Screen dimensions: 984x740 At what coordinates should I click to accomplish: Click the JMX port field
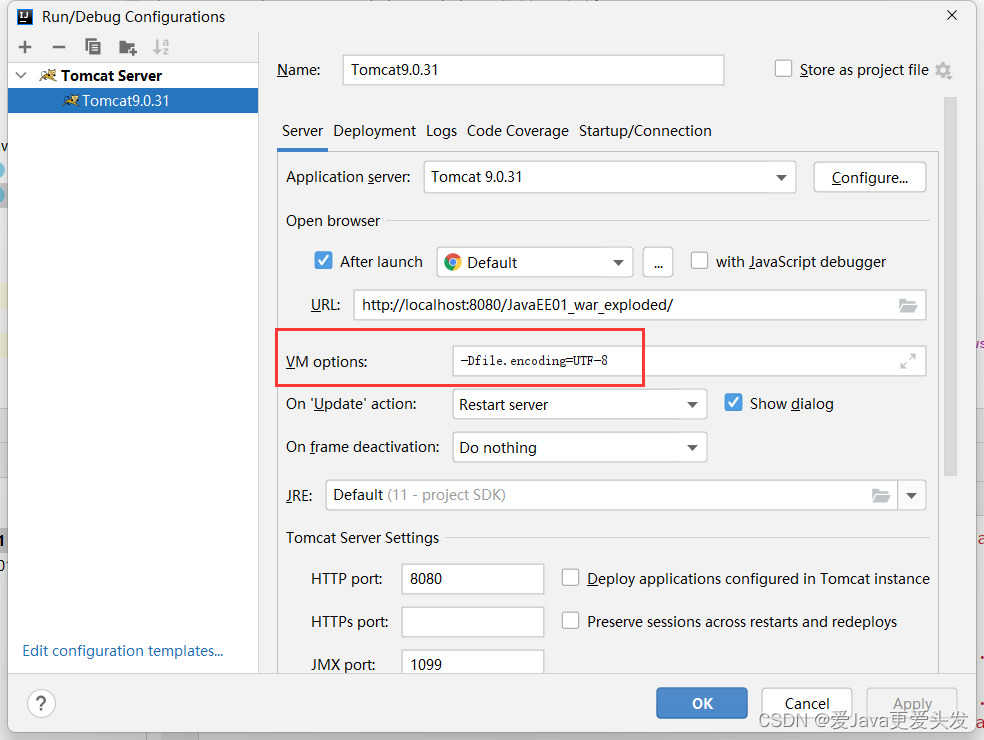coord(473,663)
